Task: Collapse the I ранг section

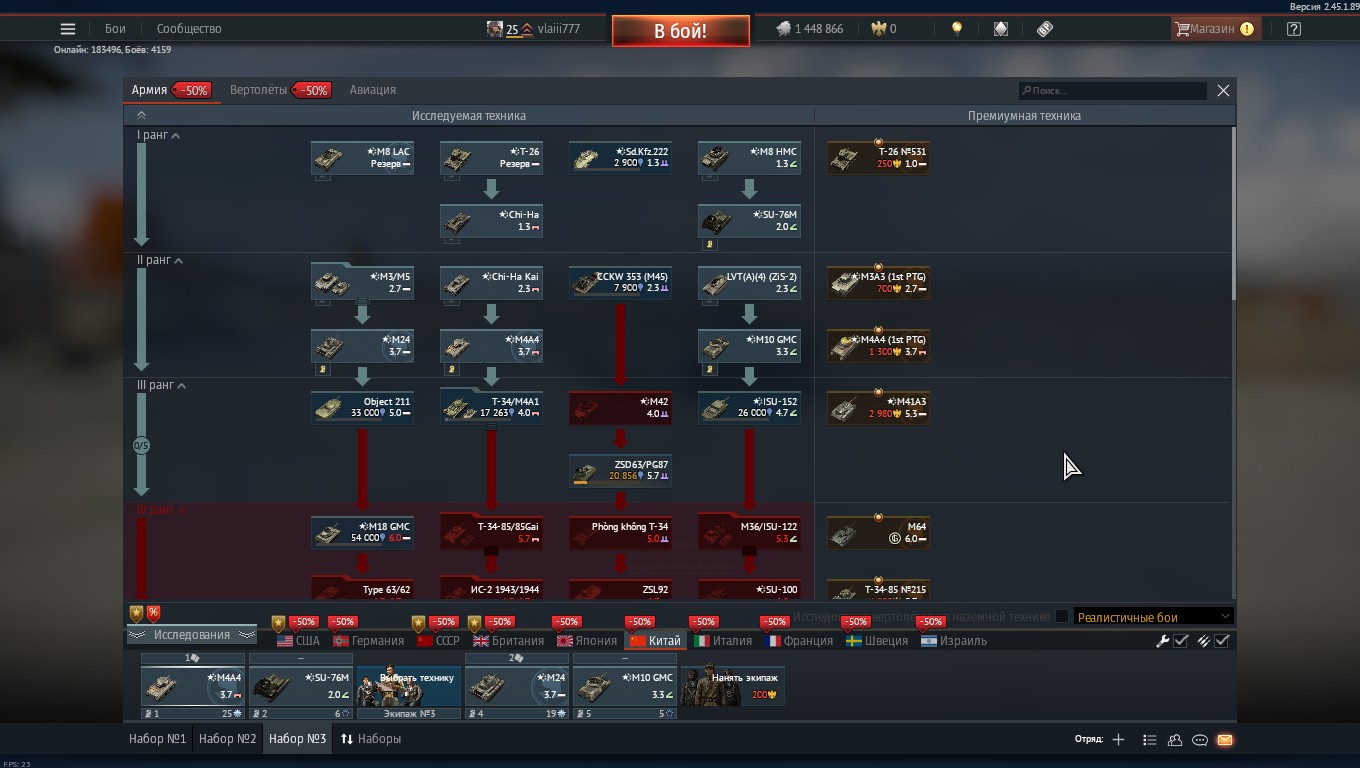Action: click(158, 135)
